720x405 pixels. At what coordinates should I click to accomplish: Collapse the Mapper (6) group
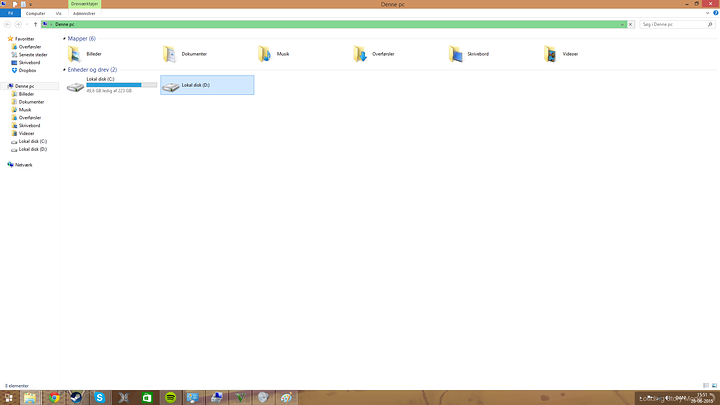pos(64,39)
